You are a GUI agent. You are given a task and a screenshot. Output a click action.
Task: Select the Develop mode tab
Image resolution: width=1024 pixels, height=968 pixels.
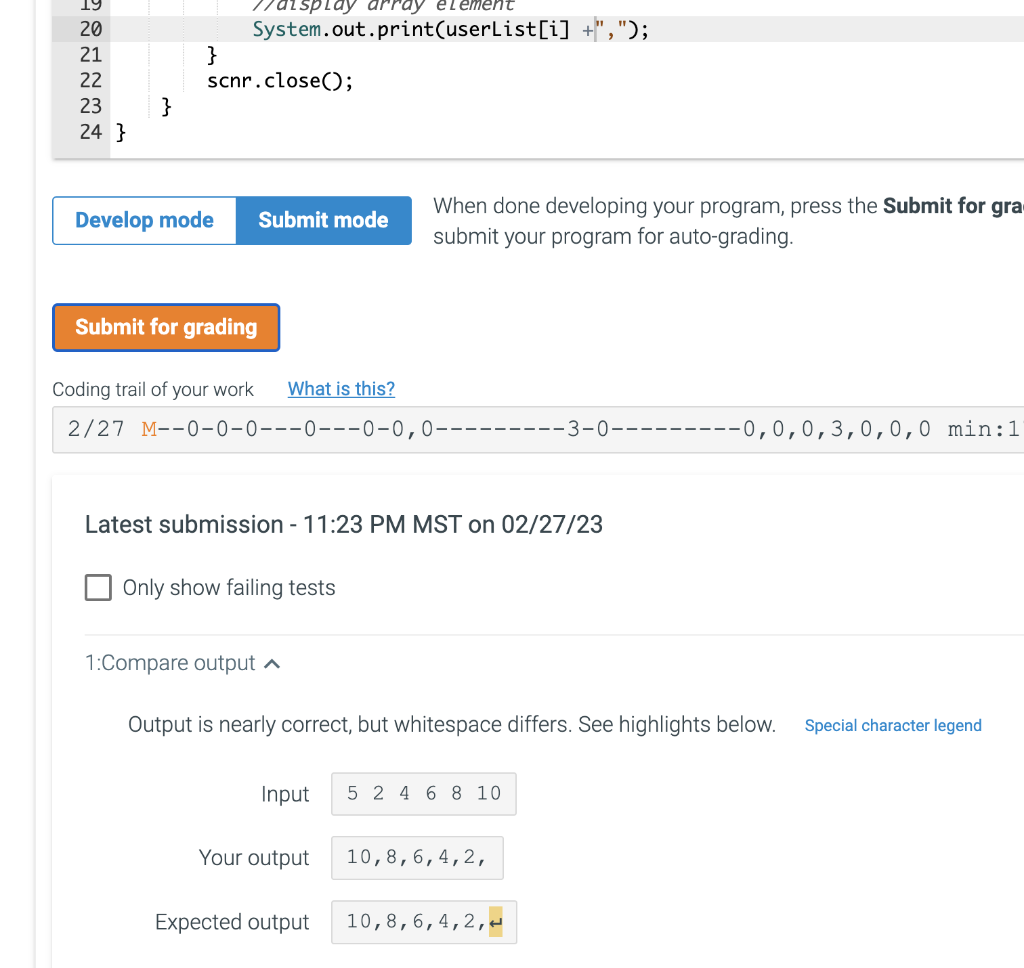pyautogui.click(x=143, y=220)
